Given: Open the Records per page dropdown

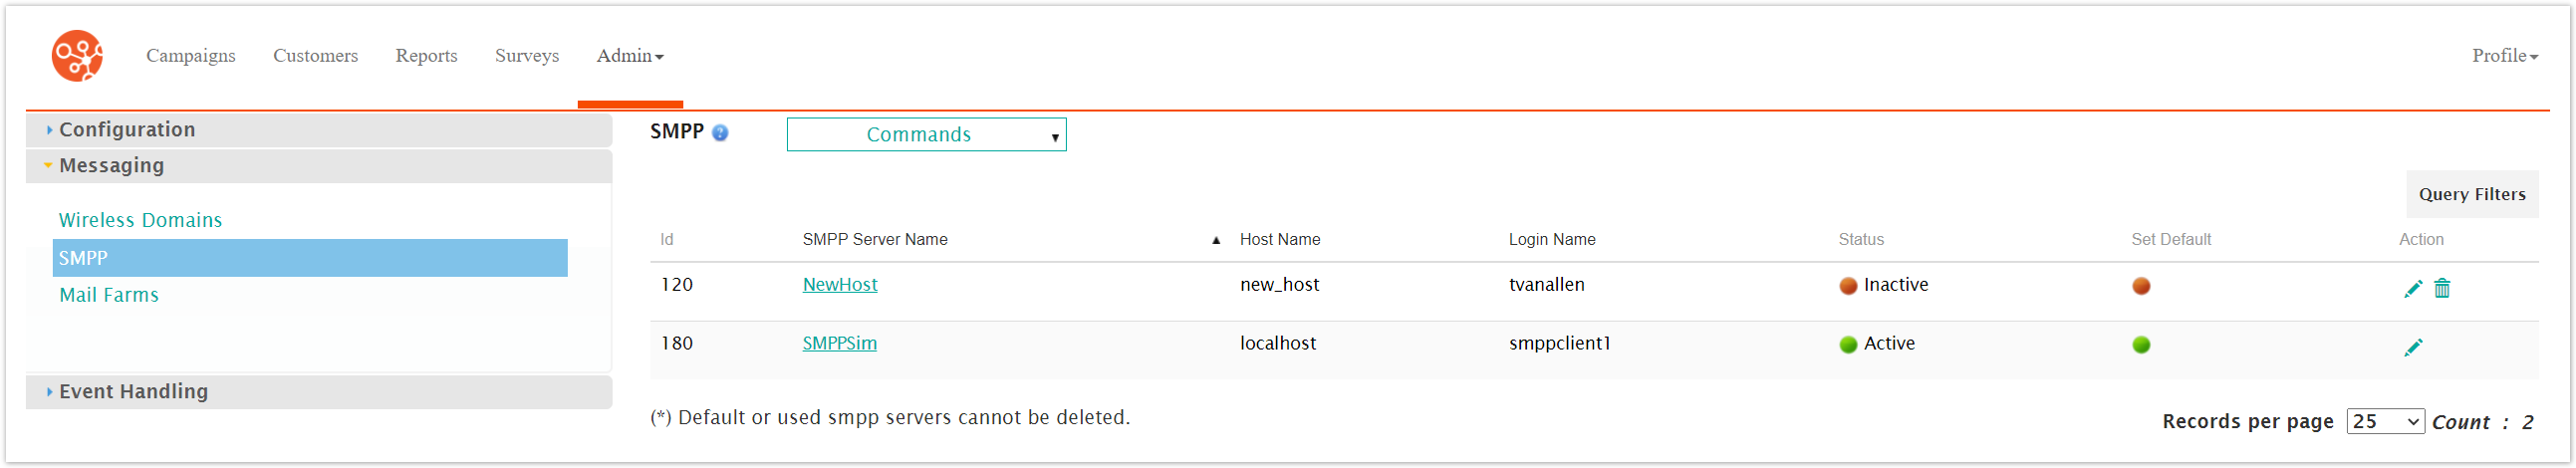Looking at the screenshot, I should coord(2385,422).
